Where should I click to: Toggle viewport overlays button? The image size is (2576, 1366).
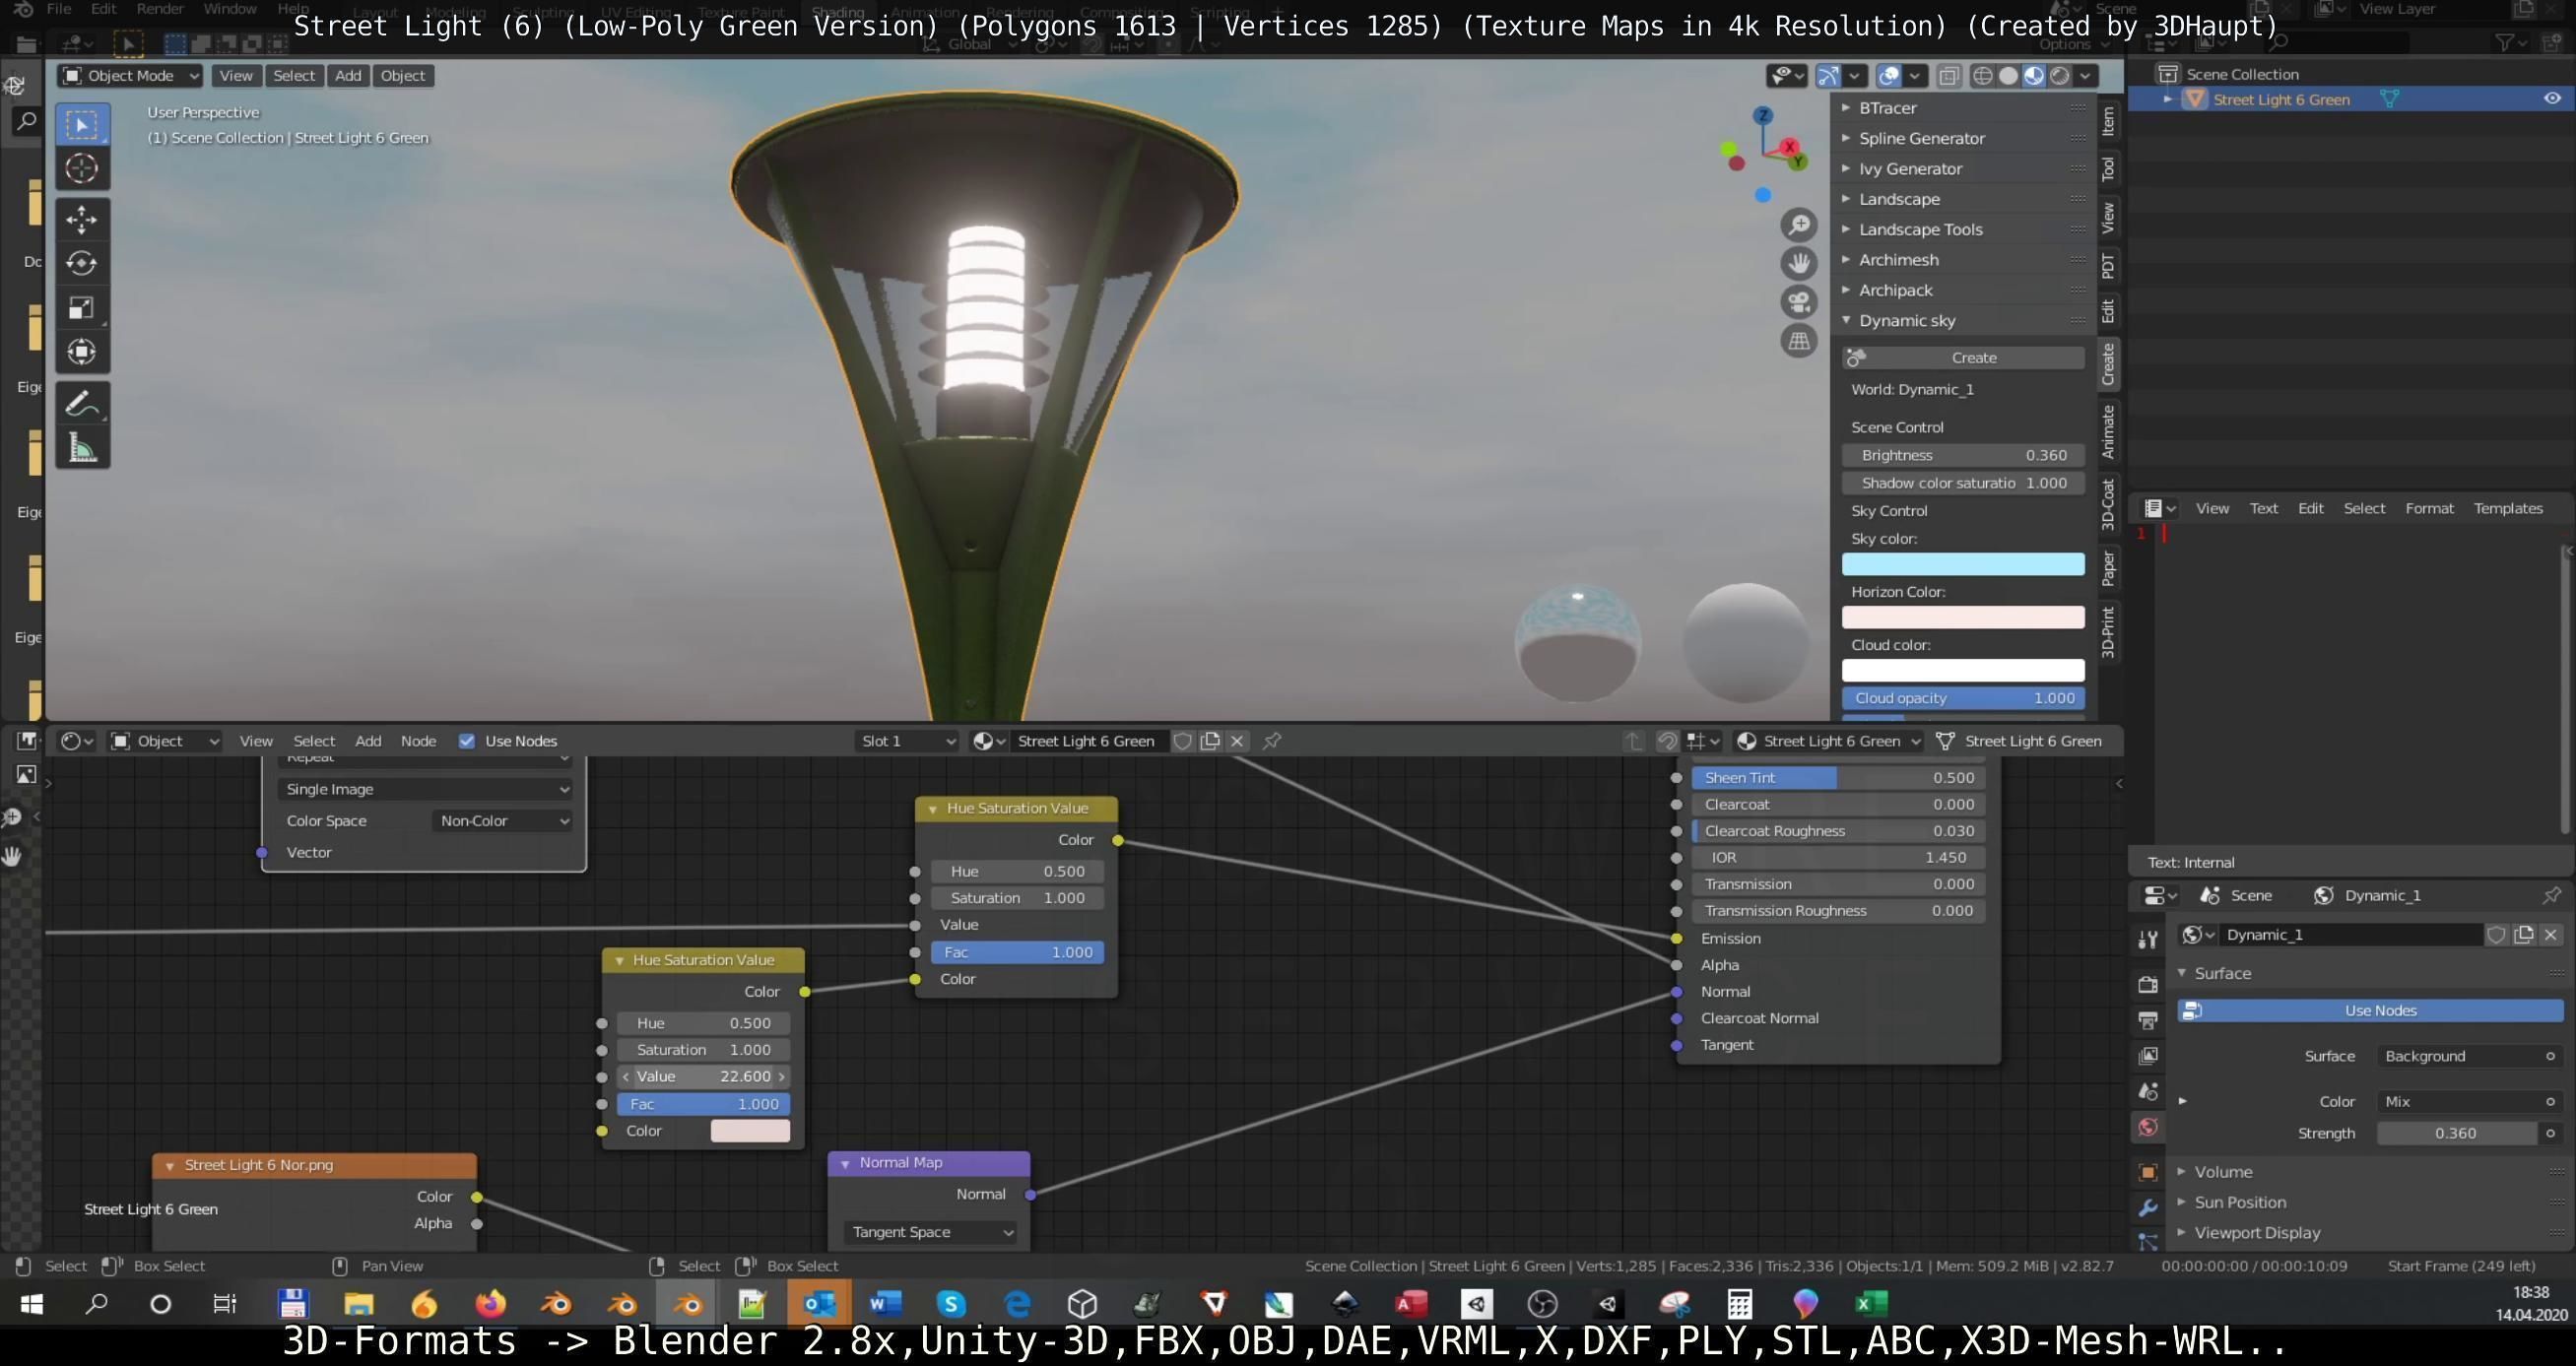1889,76
